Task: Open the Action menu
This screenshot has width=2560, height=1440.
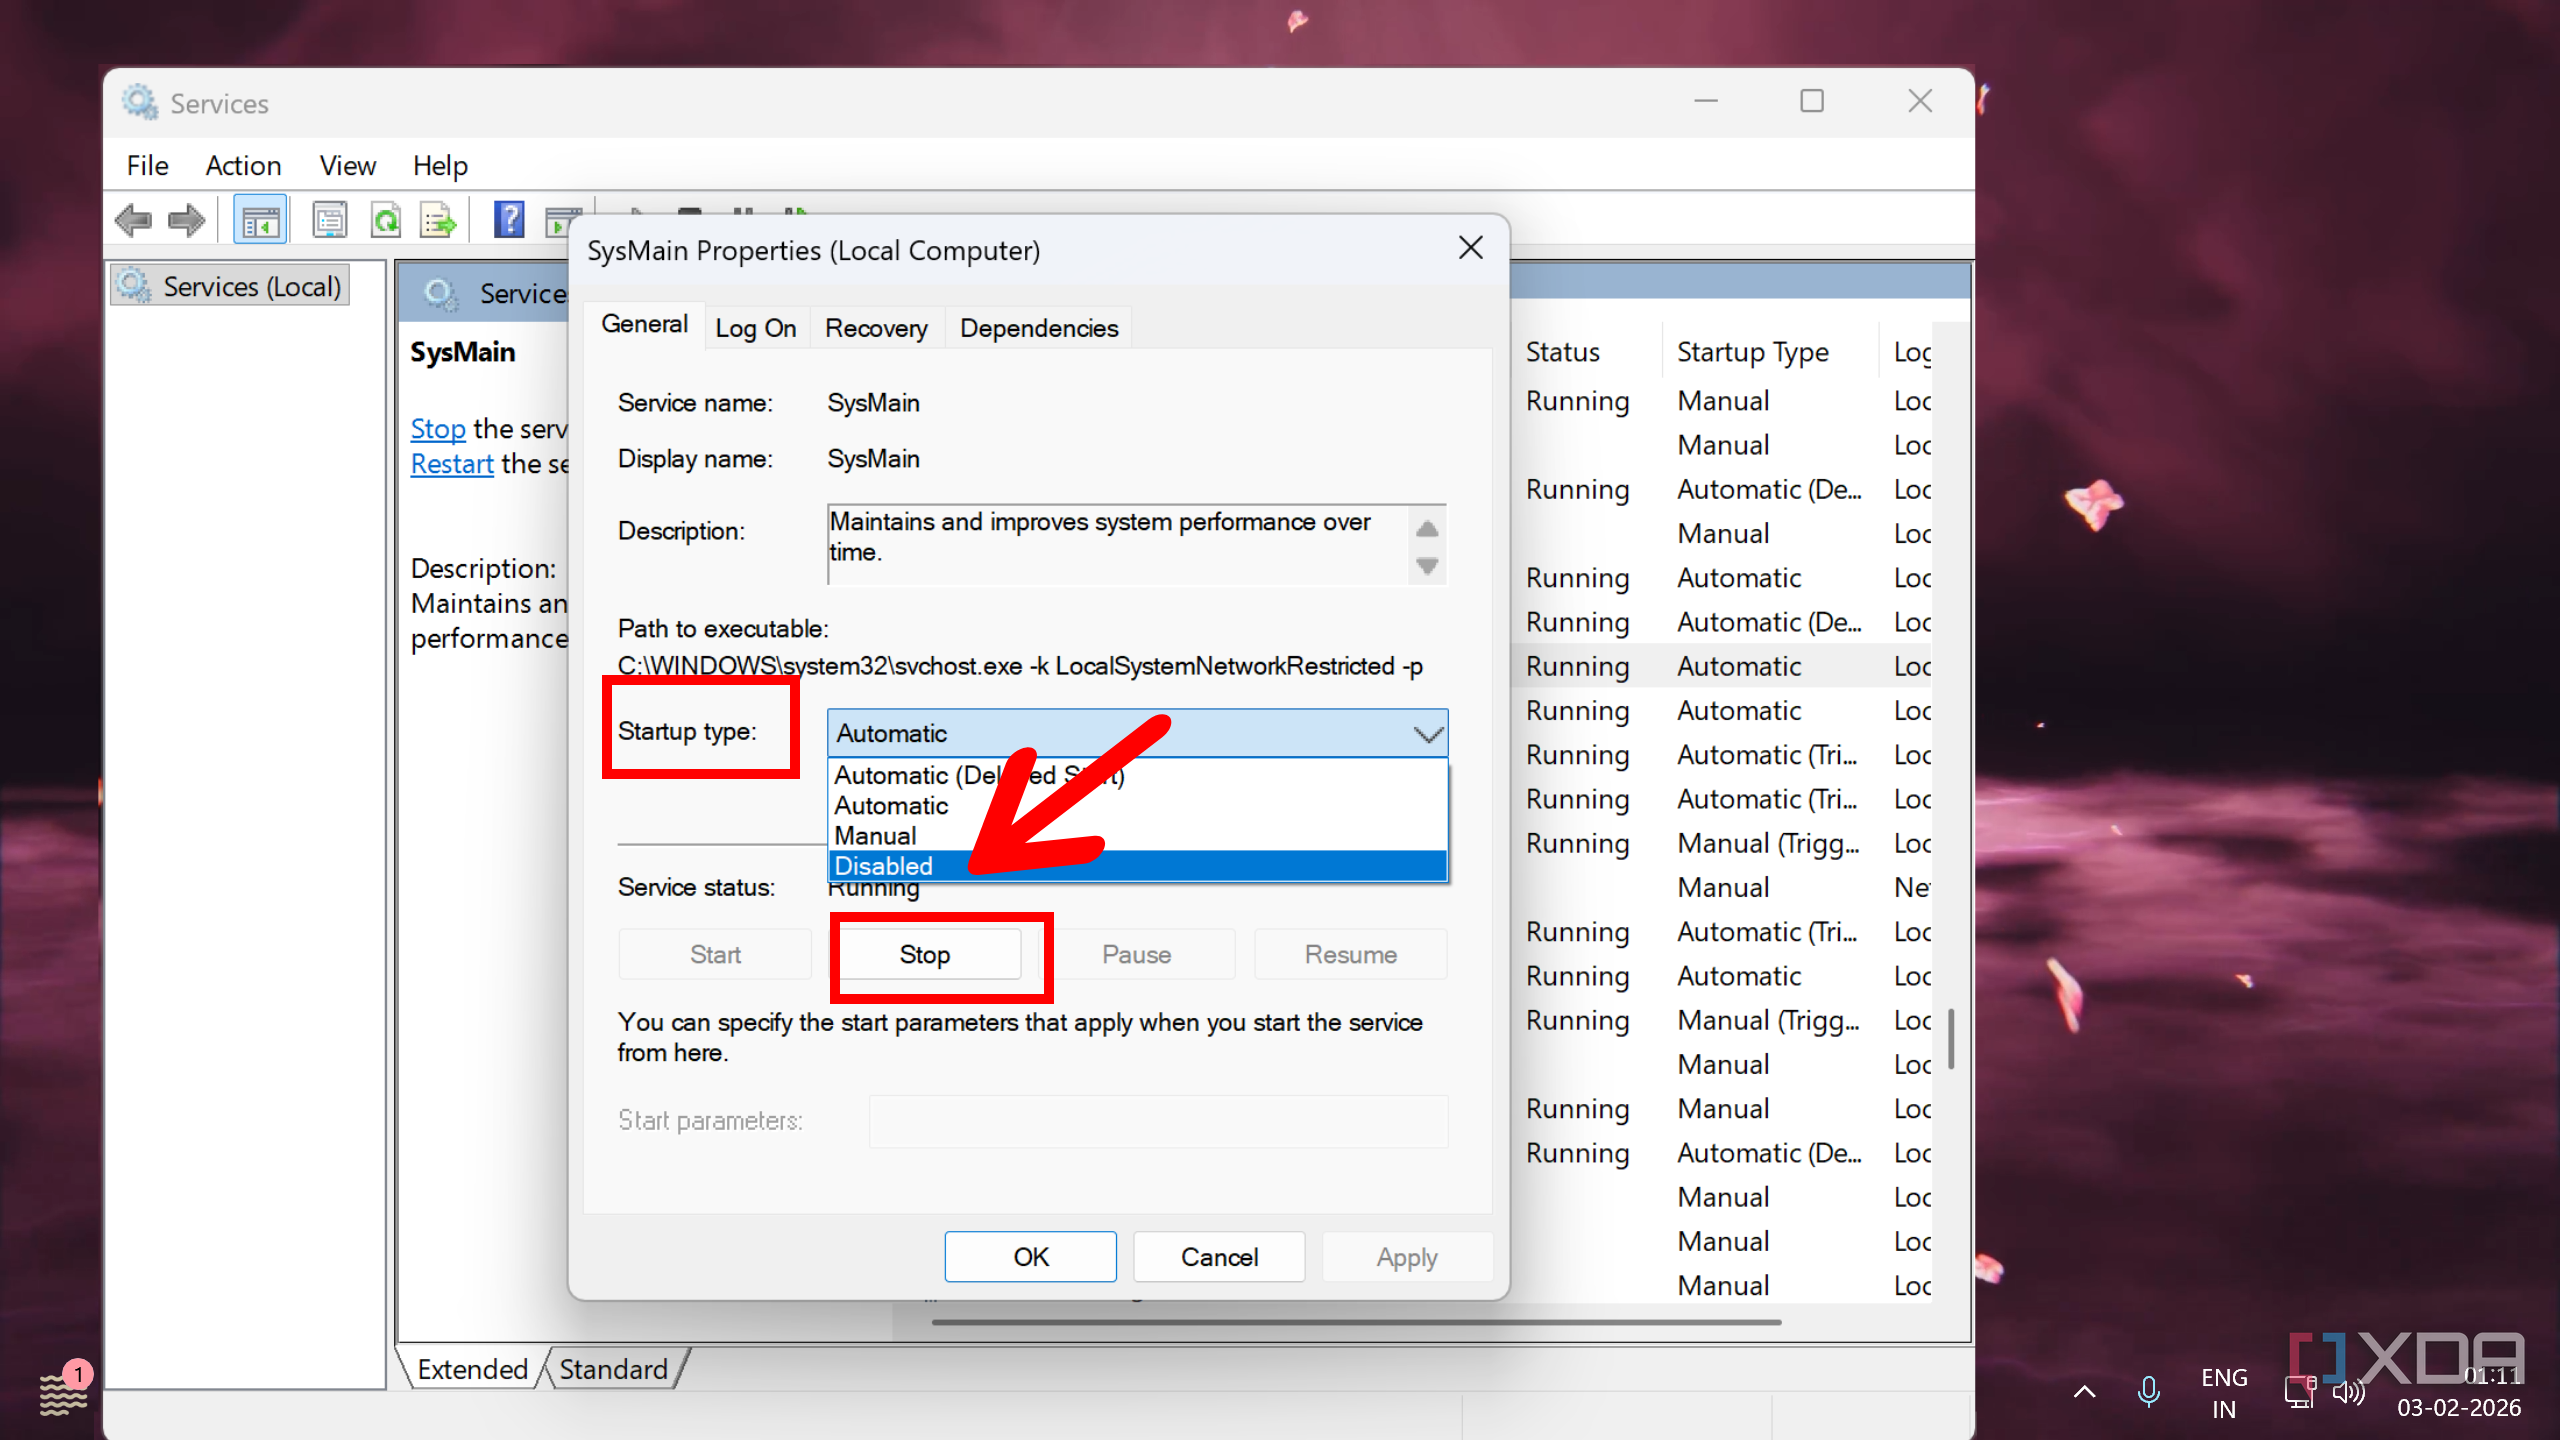Action: click(x=243, y=165)
